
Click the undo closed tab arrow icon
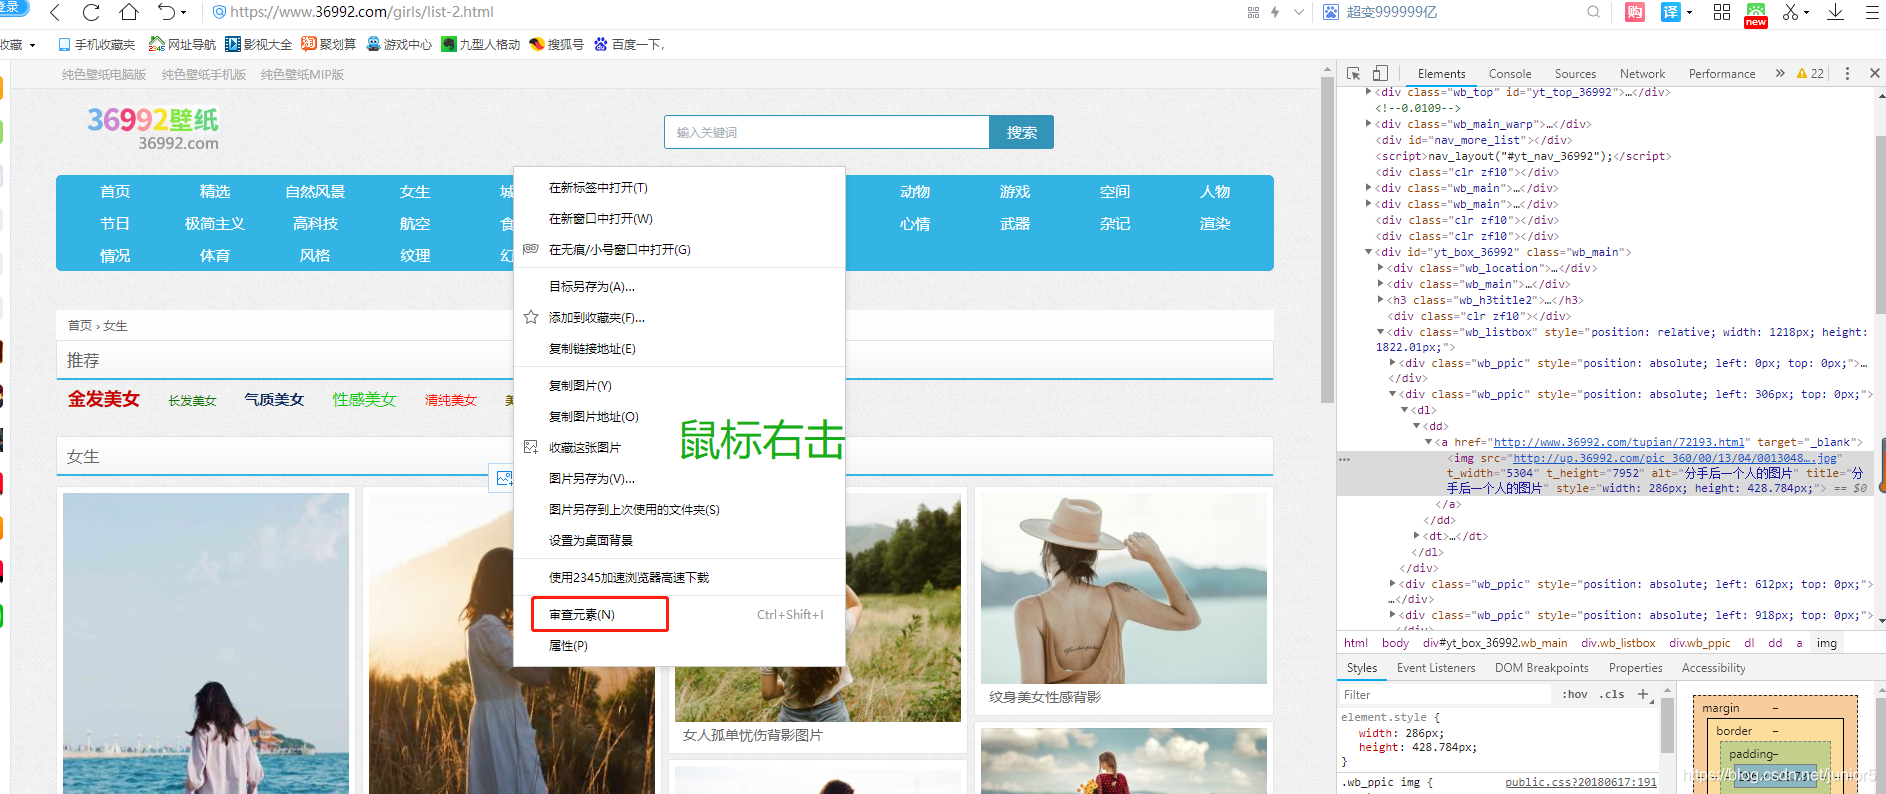[166, 12]
